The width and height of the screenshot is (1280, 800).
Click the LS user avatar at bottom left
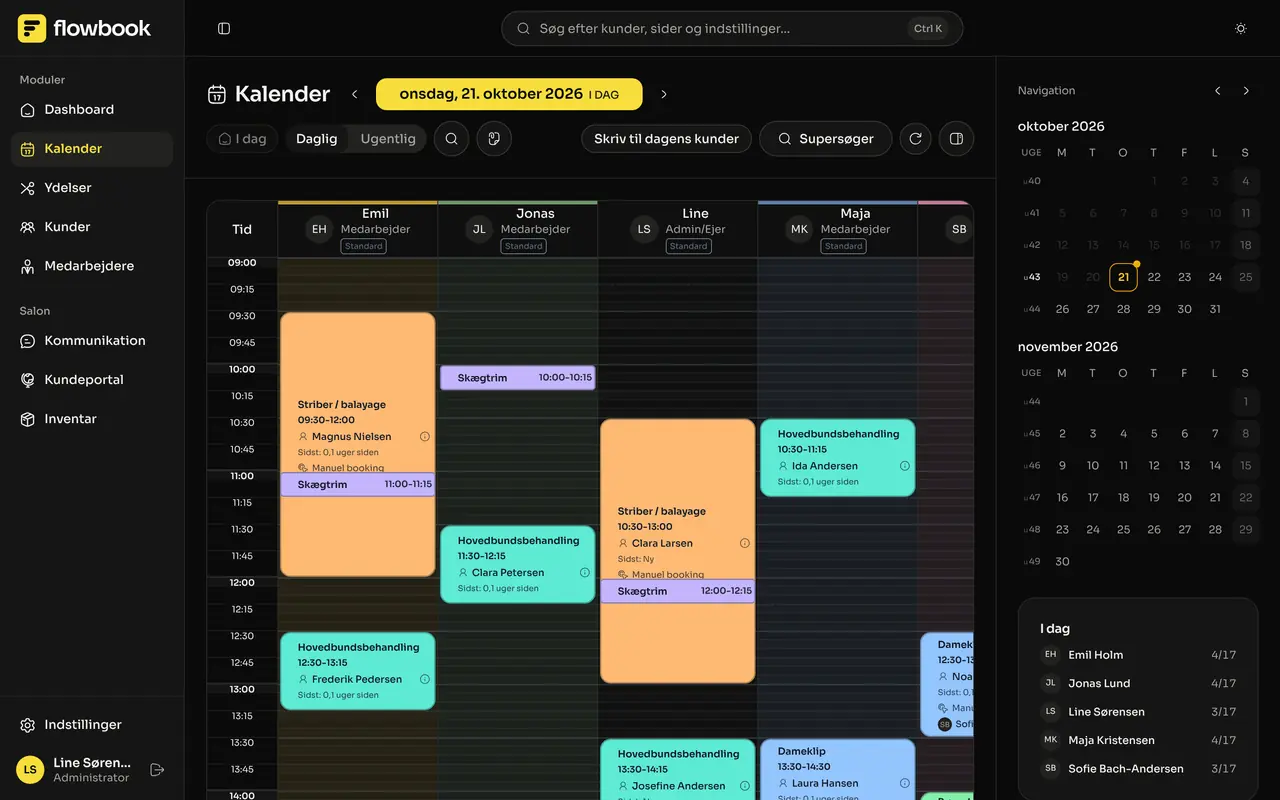(30, 770)
